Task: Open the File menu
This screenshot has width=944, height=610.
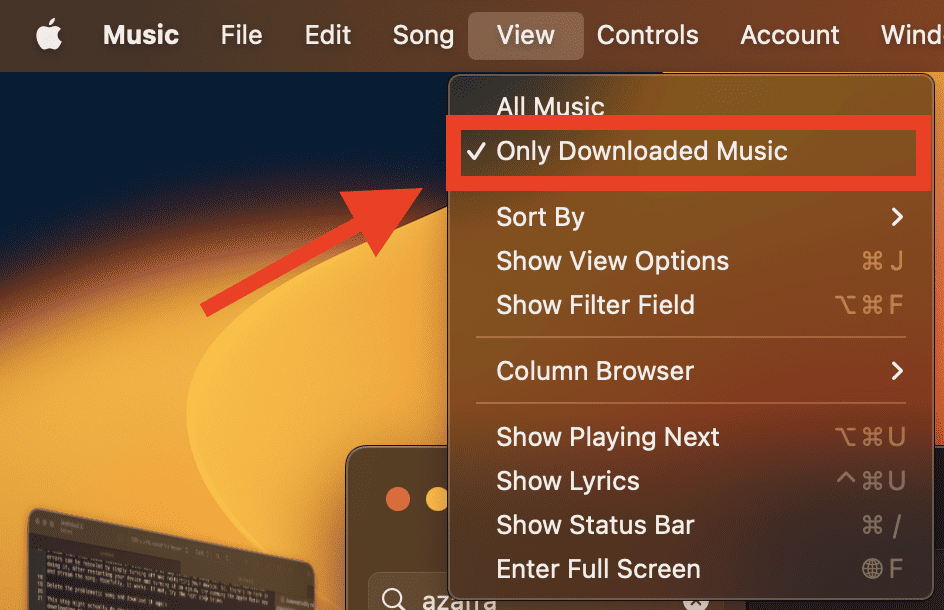Action: [x=241, y=35]
